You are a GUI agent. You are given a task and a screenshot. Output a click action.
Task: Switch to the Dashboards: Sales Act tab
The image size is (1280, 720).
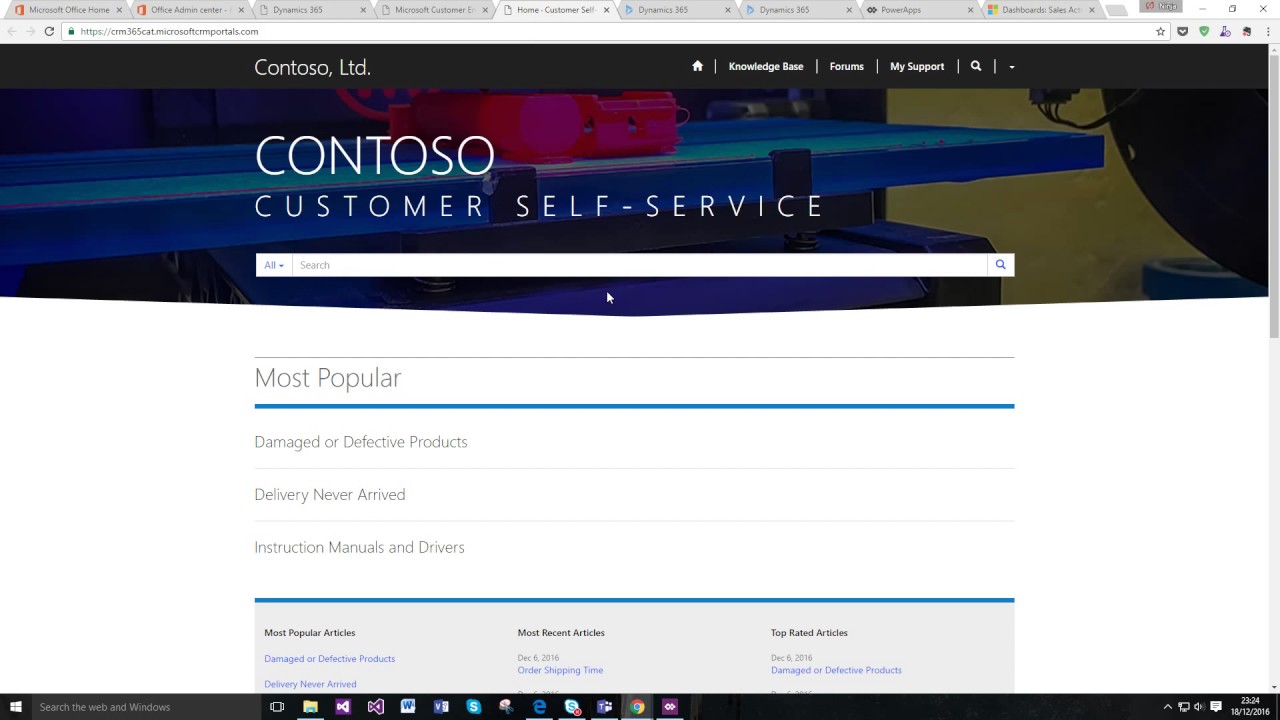coord(1040,10)
